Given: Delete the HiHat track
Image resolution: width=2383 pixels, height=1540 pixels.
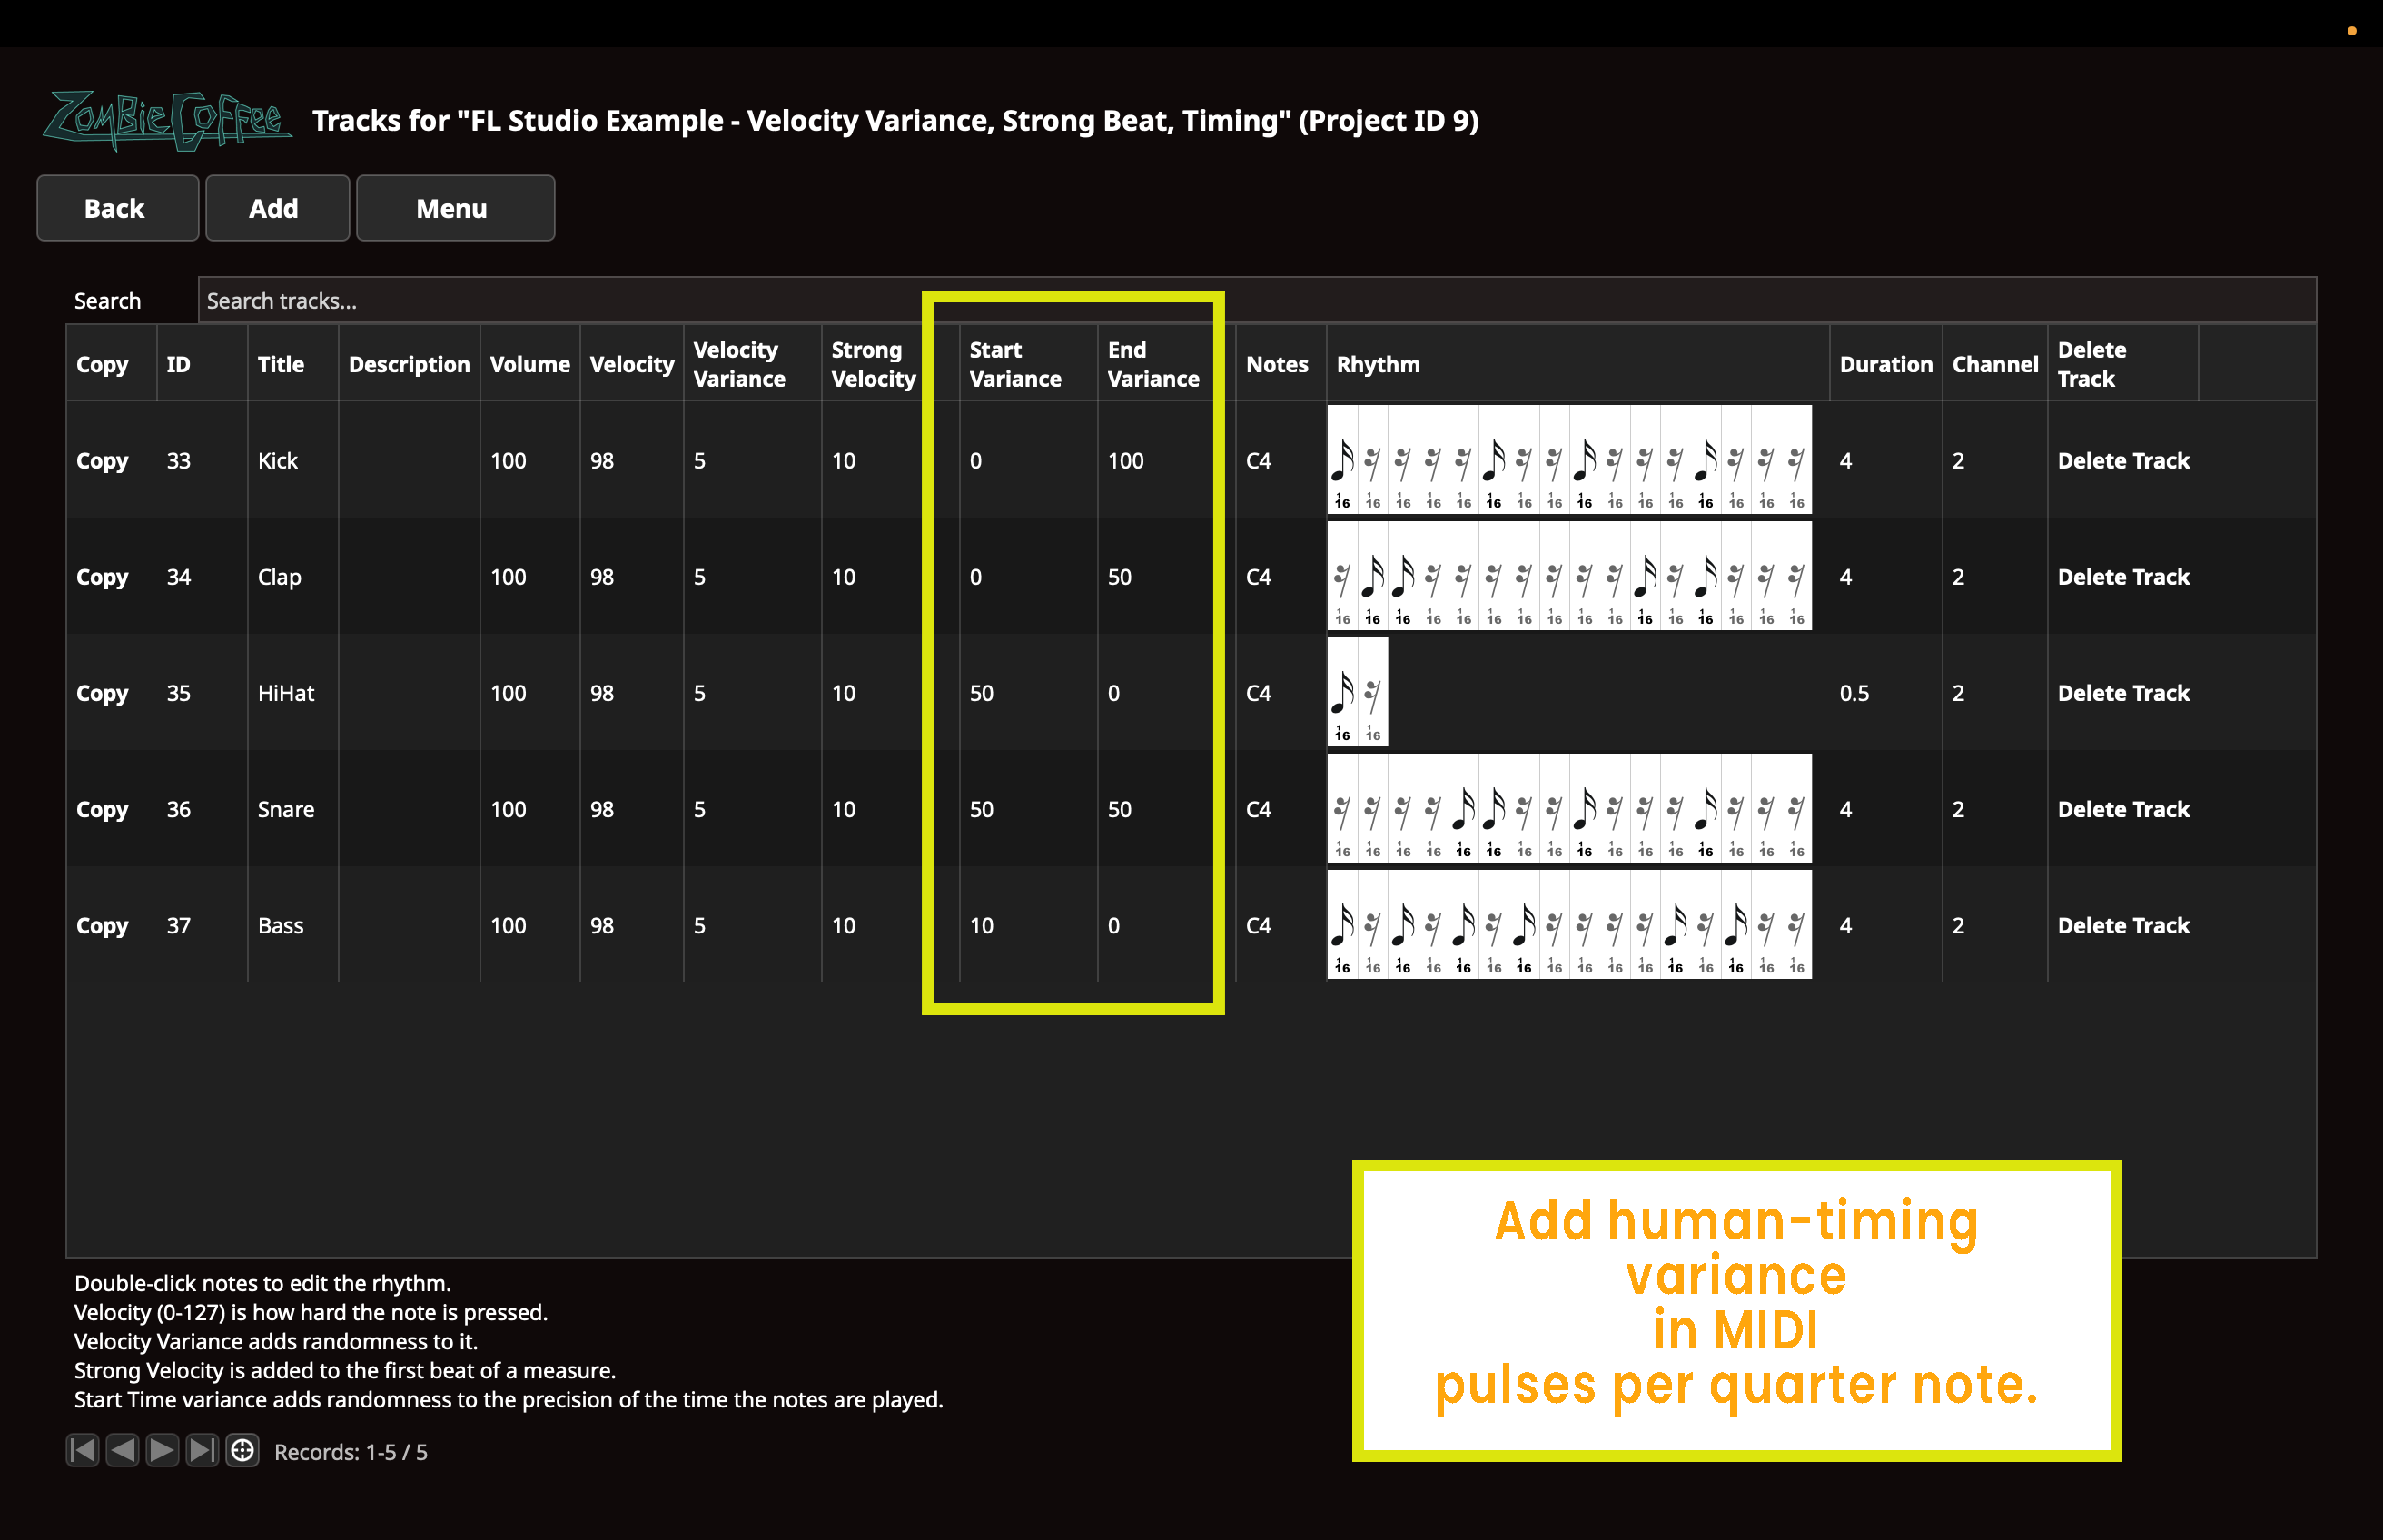Looking at the screenshot, I should 2123,693.
